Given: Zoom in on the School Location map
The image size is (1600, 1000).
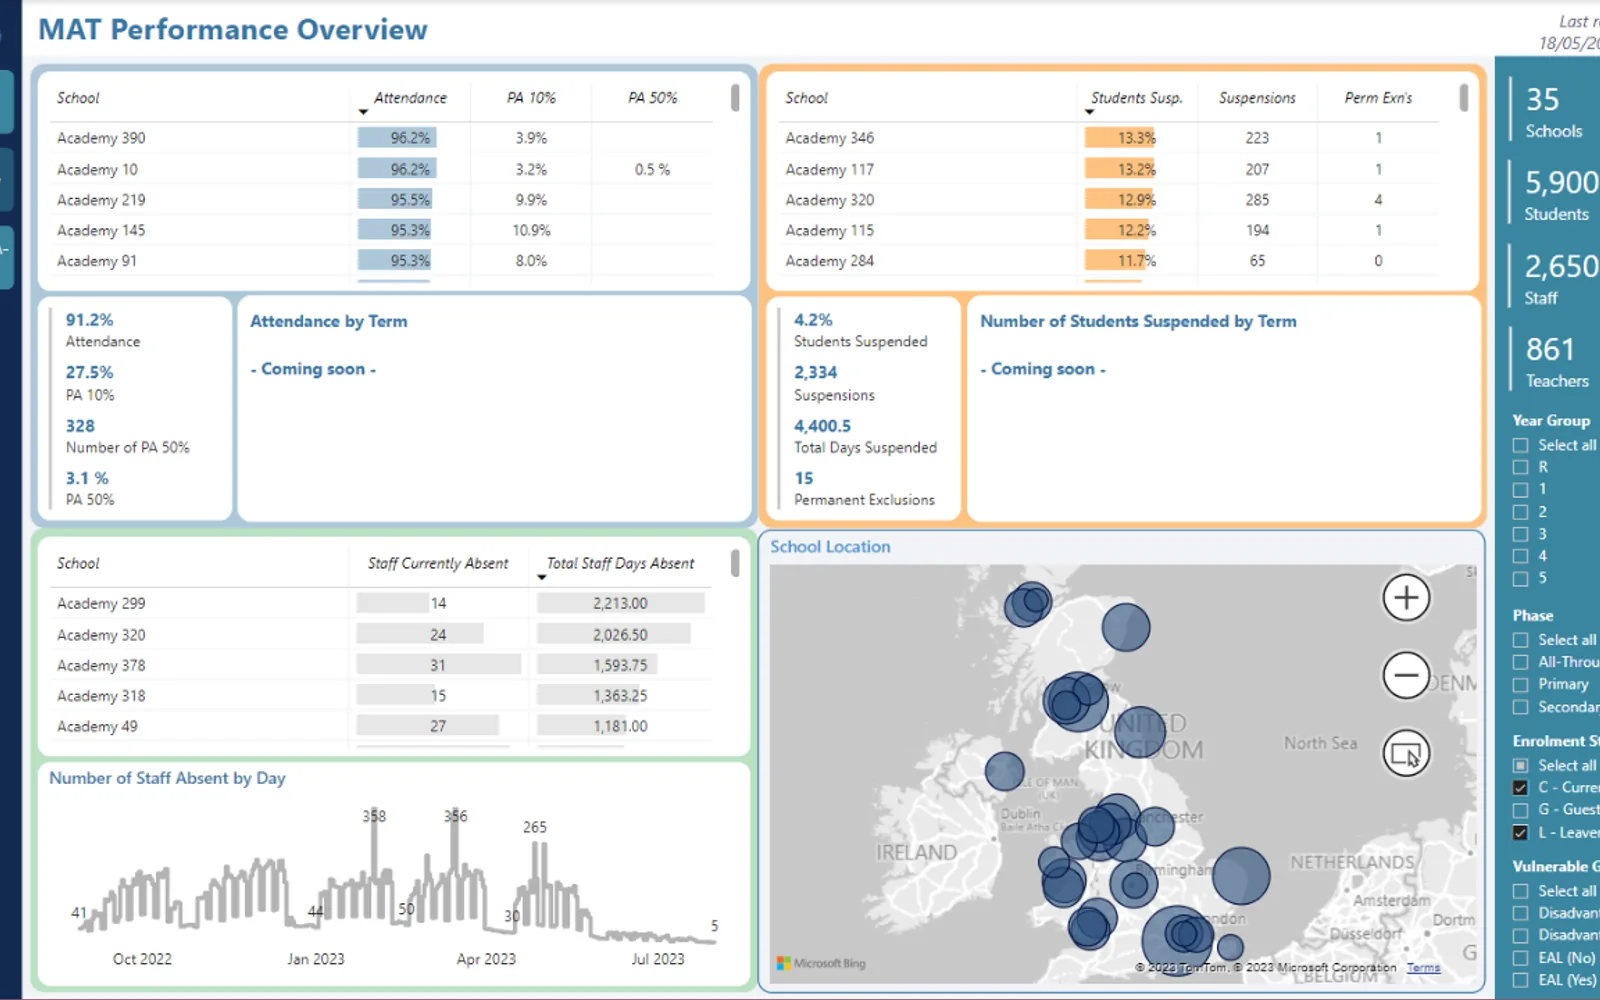Looking at the screenshot, I should [x=1406, y=598].
